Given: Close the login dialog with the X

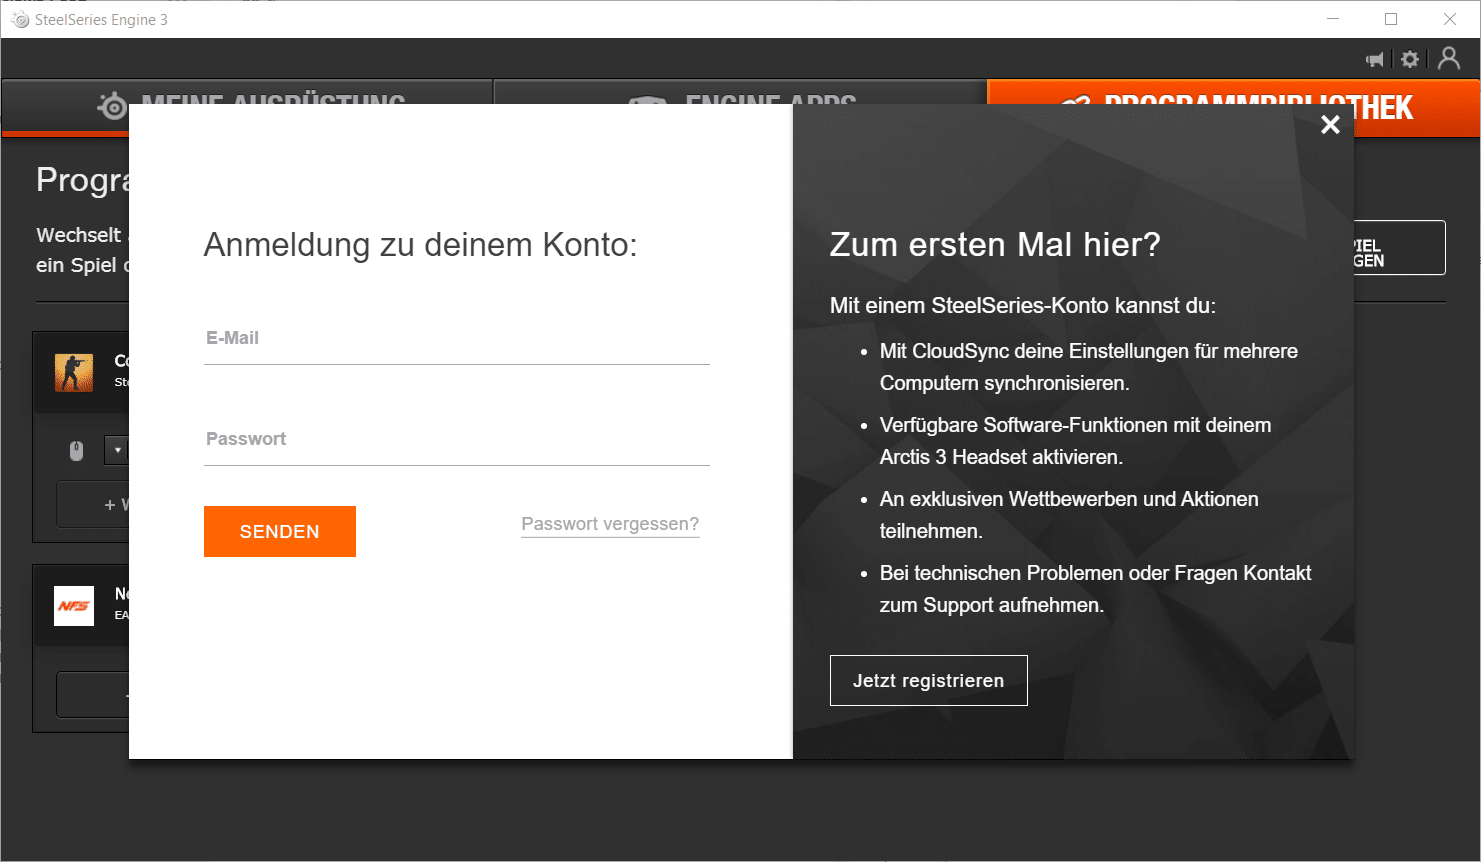Looking at the screenshot, I should [x=1330, y=125].
